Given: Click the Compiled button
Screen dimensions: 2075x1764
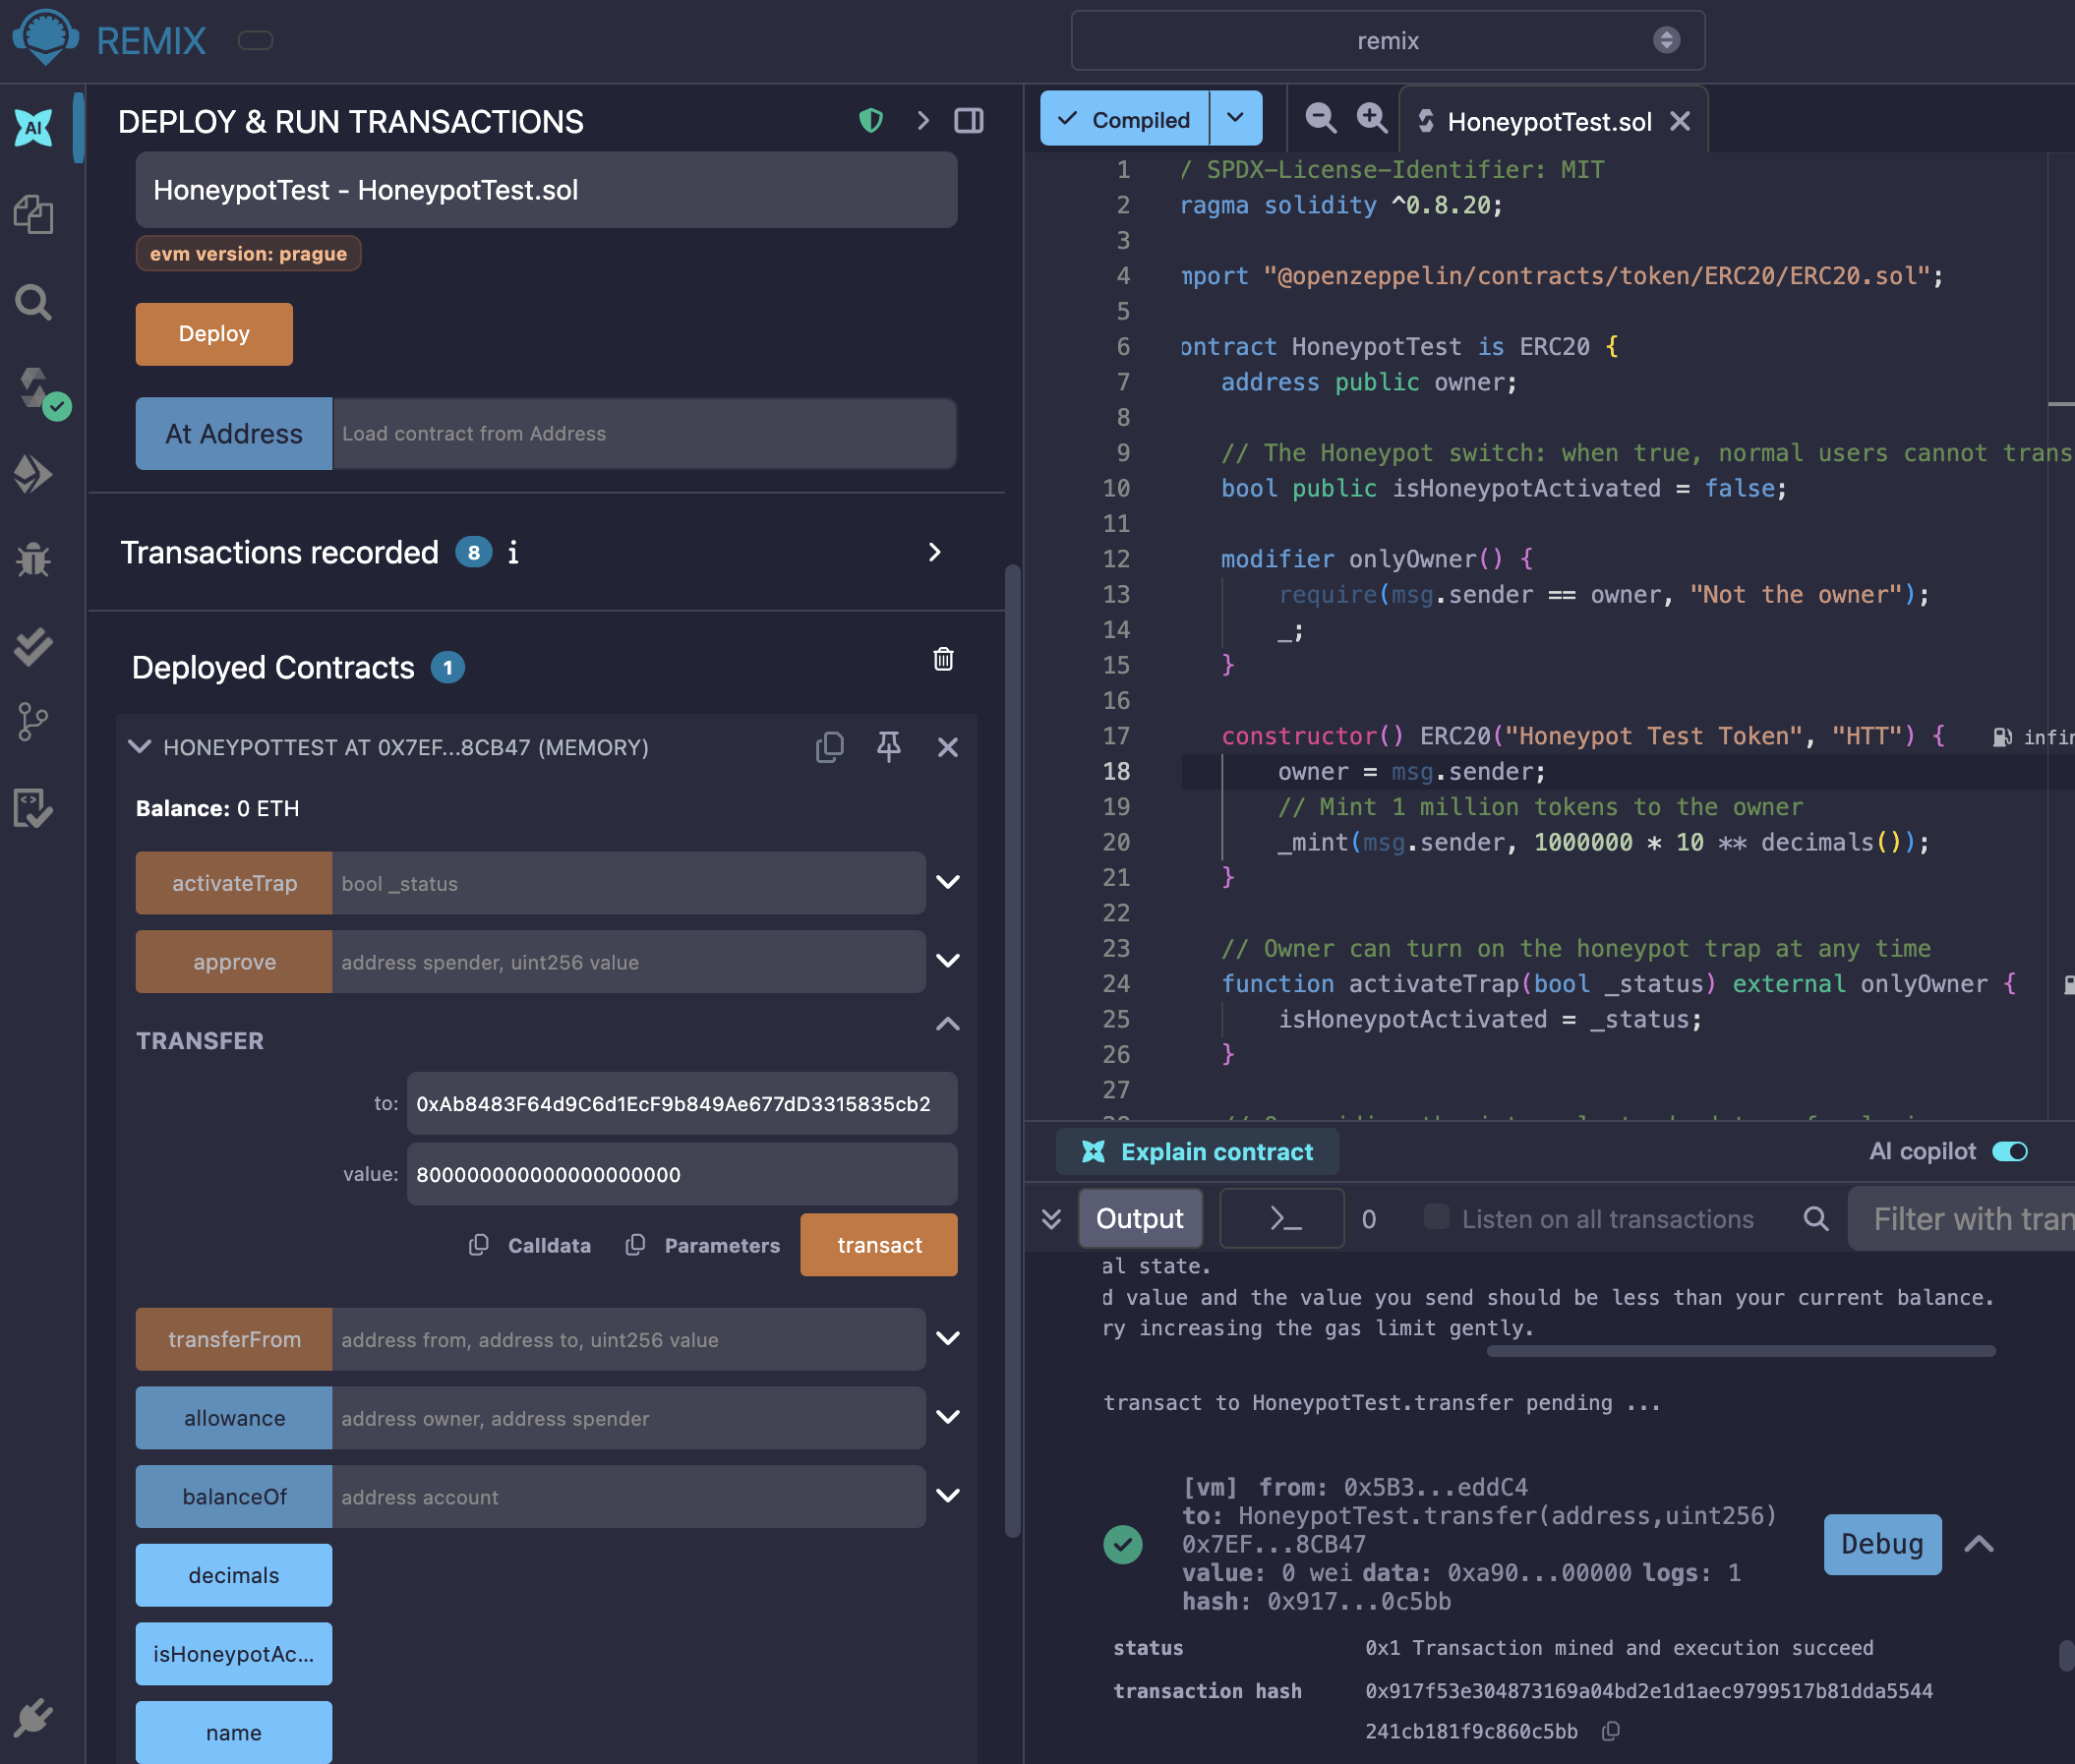Looking at the screenshot, I should 1125,118.
